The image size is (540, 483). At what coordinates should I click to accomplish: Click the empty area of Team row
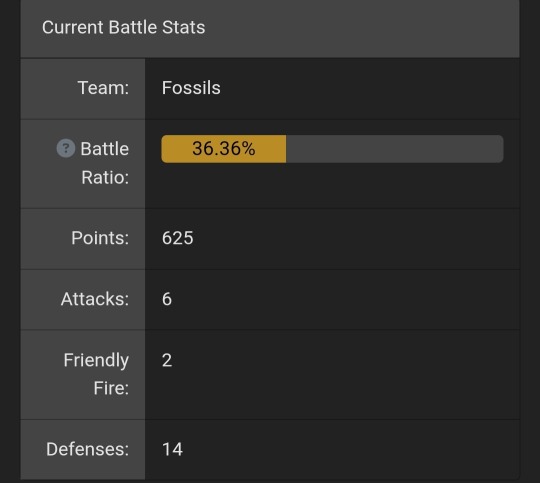tap(368, 89)
